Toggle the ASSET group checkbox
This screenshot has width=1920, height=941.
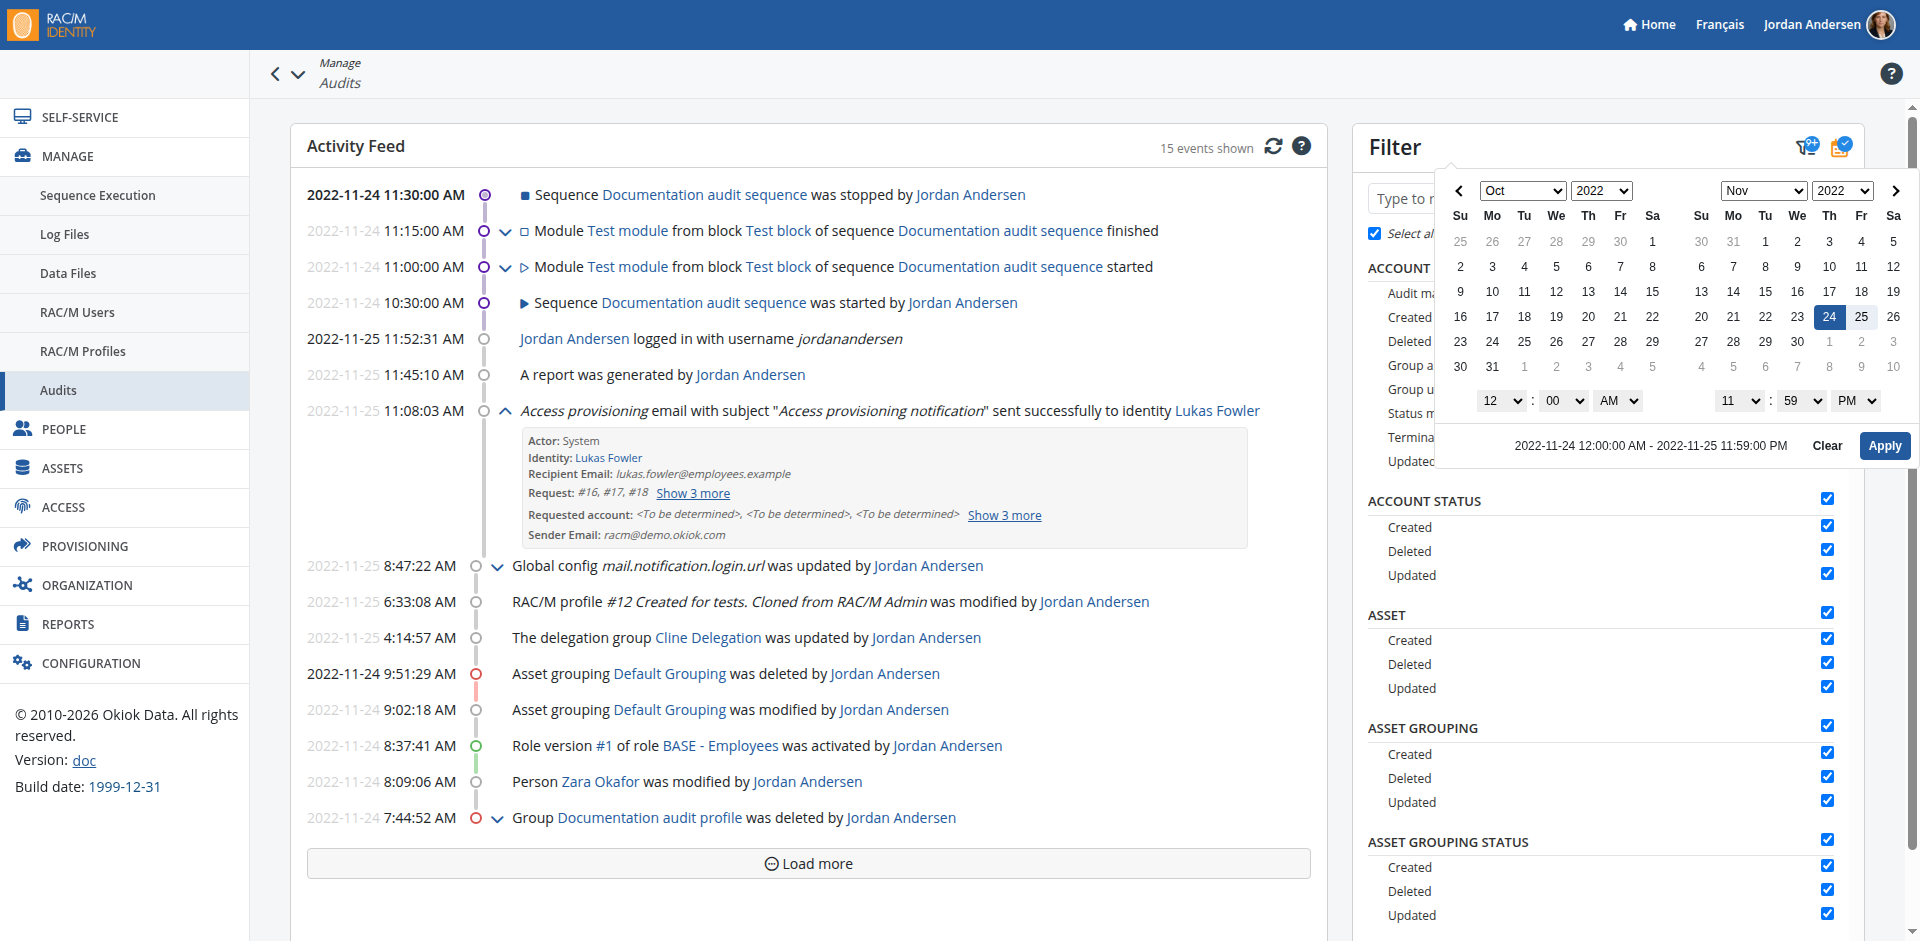(1827, 613)
